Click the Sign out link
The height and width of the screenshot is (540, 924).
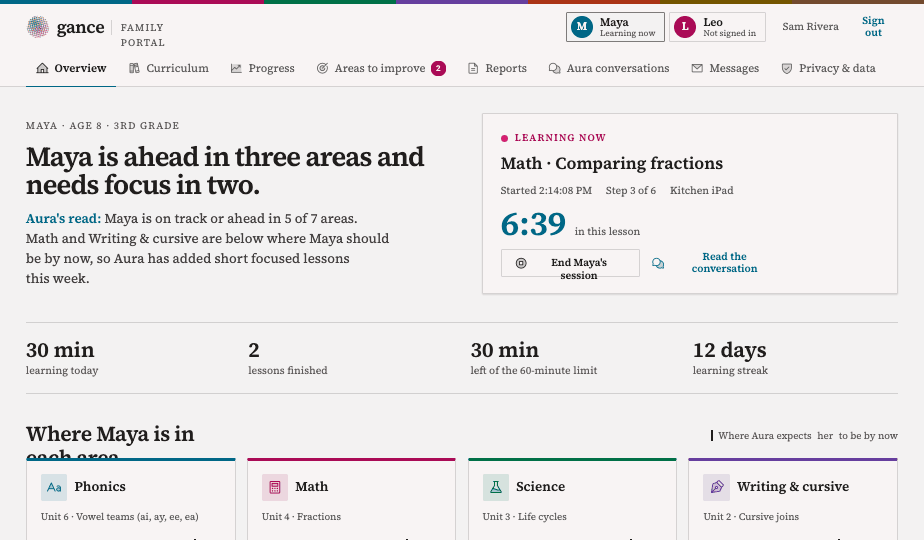[873, 27]
